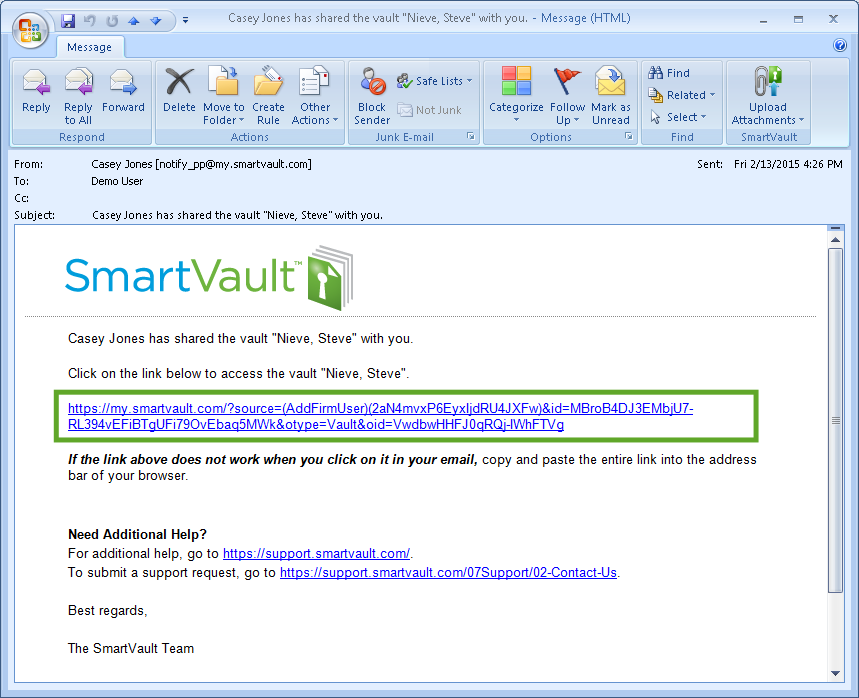Block Sender of this email
This screenshot has height=698, width=859.
click(372, 96)
